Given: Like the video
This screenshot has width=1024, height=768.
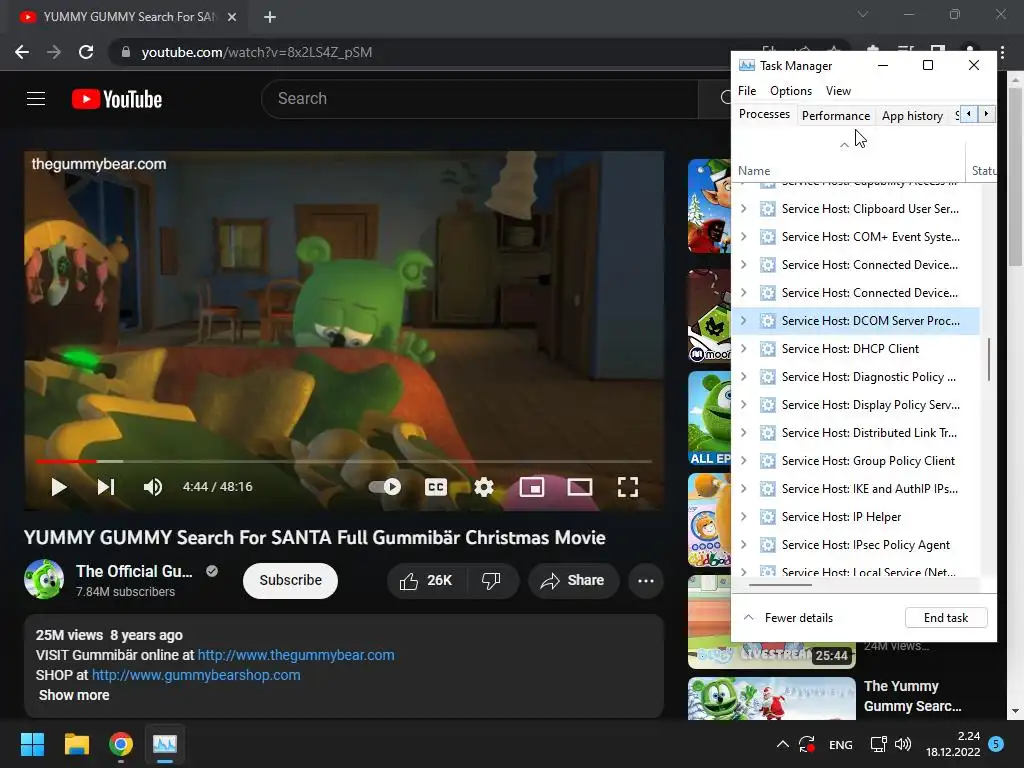Looking at the screenshot, I should (x=426, y=581).
